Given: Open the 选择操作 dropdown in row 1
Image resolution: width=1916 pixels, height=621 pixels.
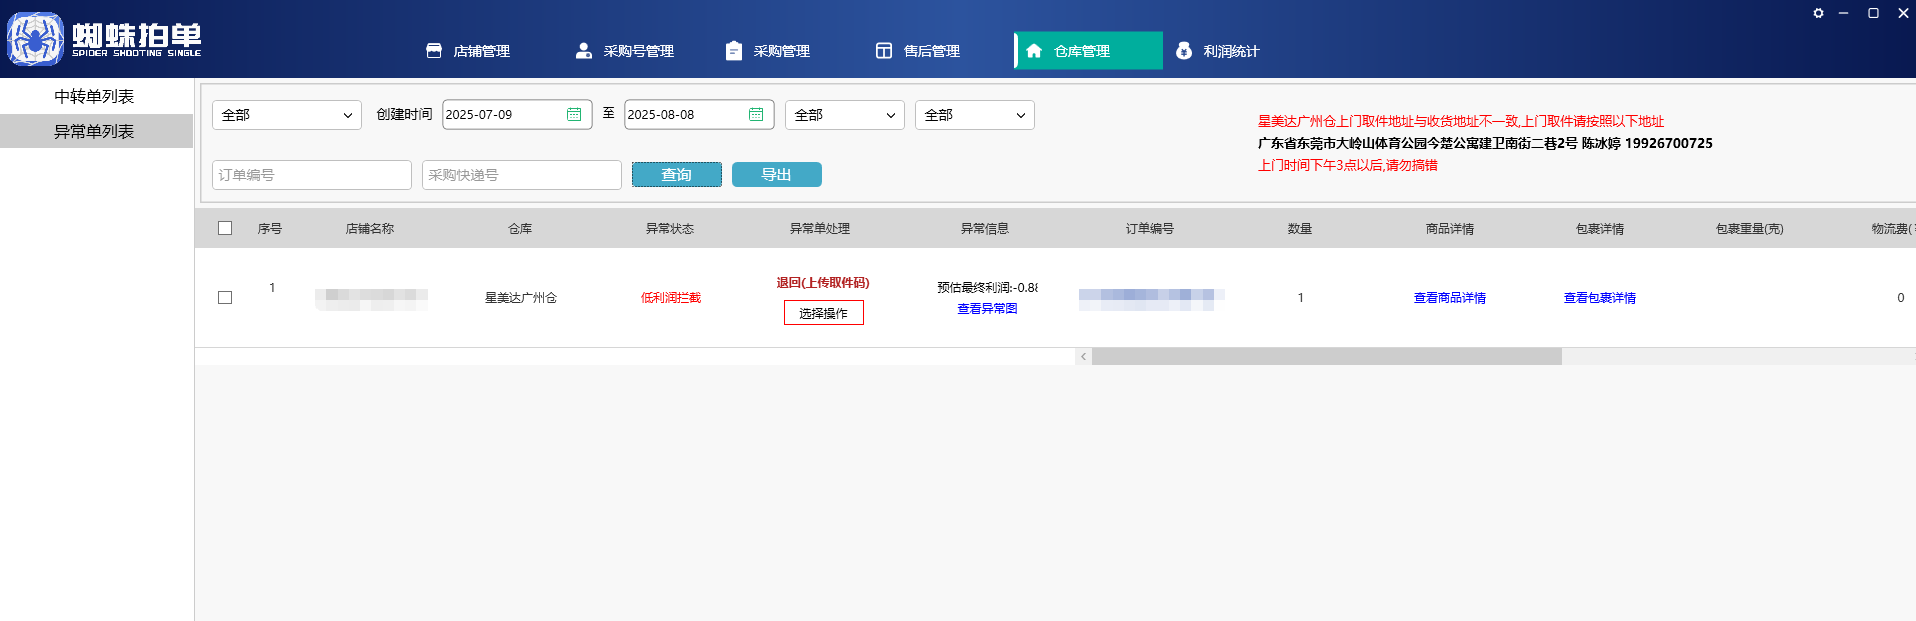Looking at the screenshot, I should point(824,313).
